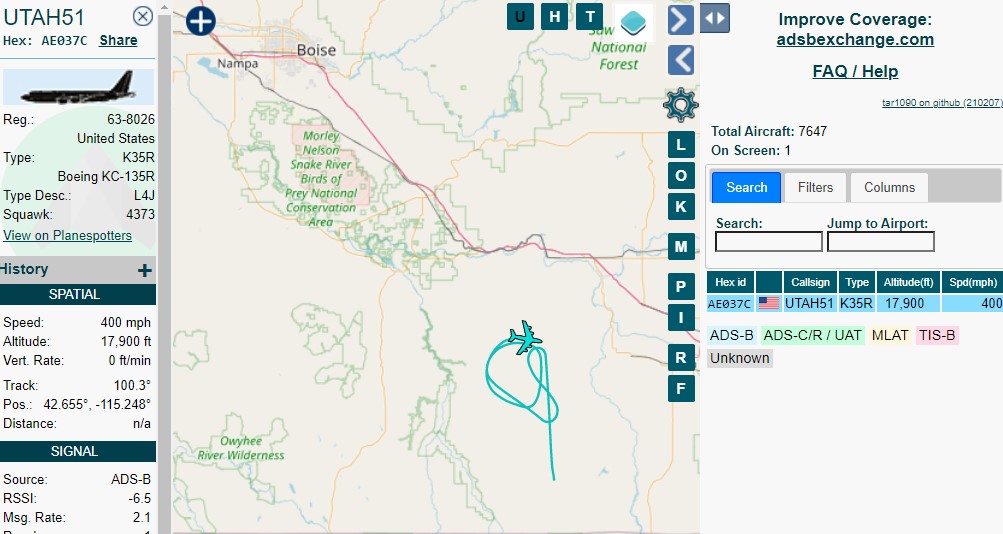Expand the History section plus
This screenshot has width=1003, height=534.
point(145,270)
